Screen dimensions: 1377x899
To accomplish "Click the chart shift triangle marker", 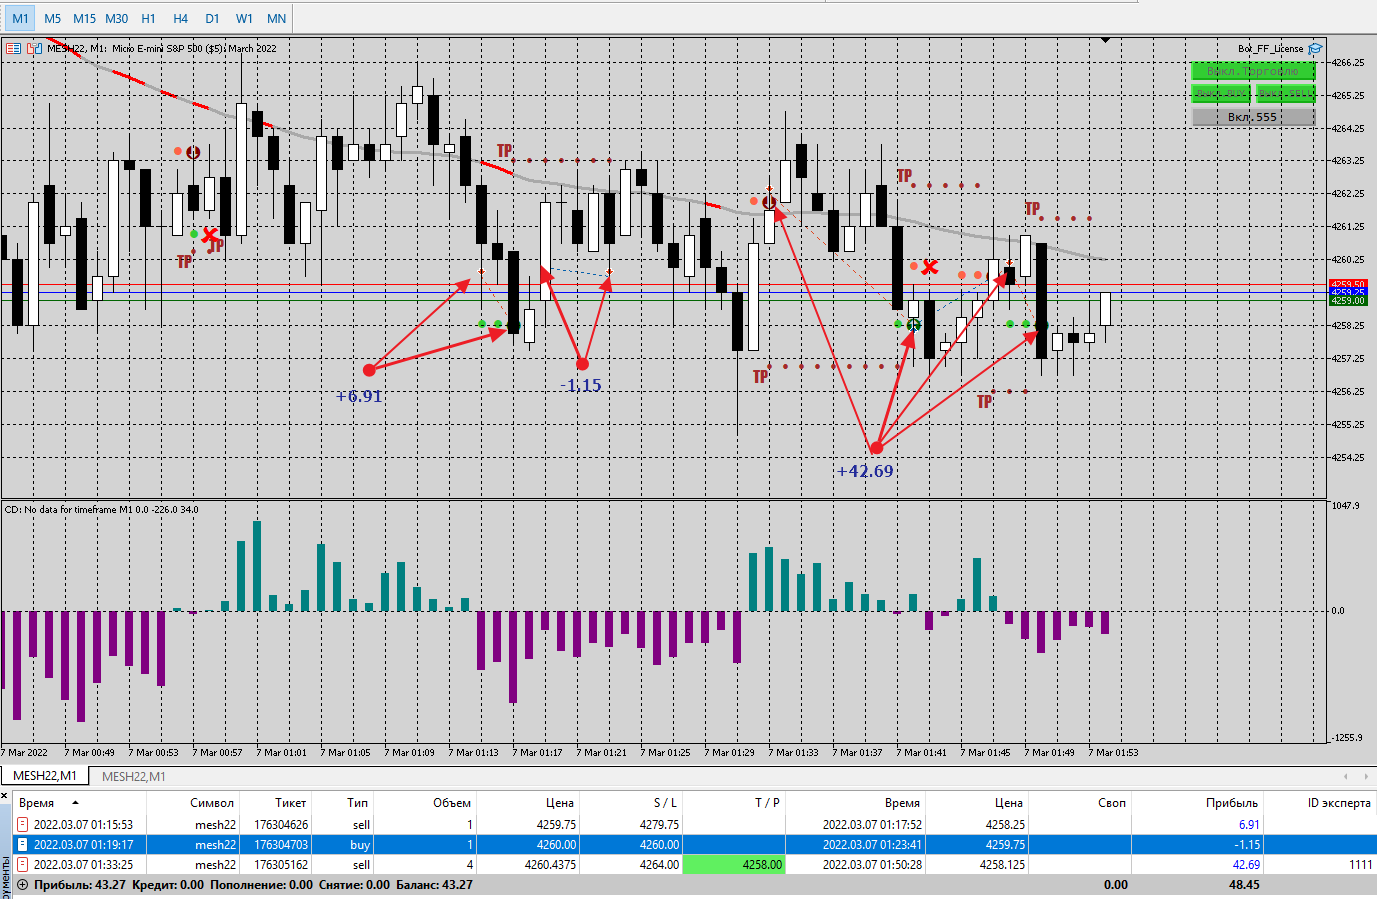I will pyautogui.click(x=1105, y=40).
